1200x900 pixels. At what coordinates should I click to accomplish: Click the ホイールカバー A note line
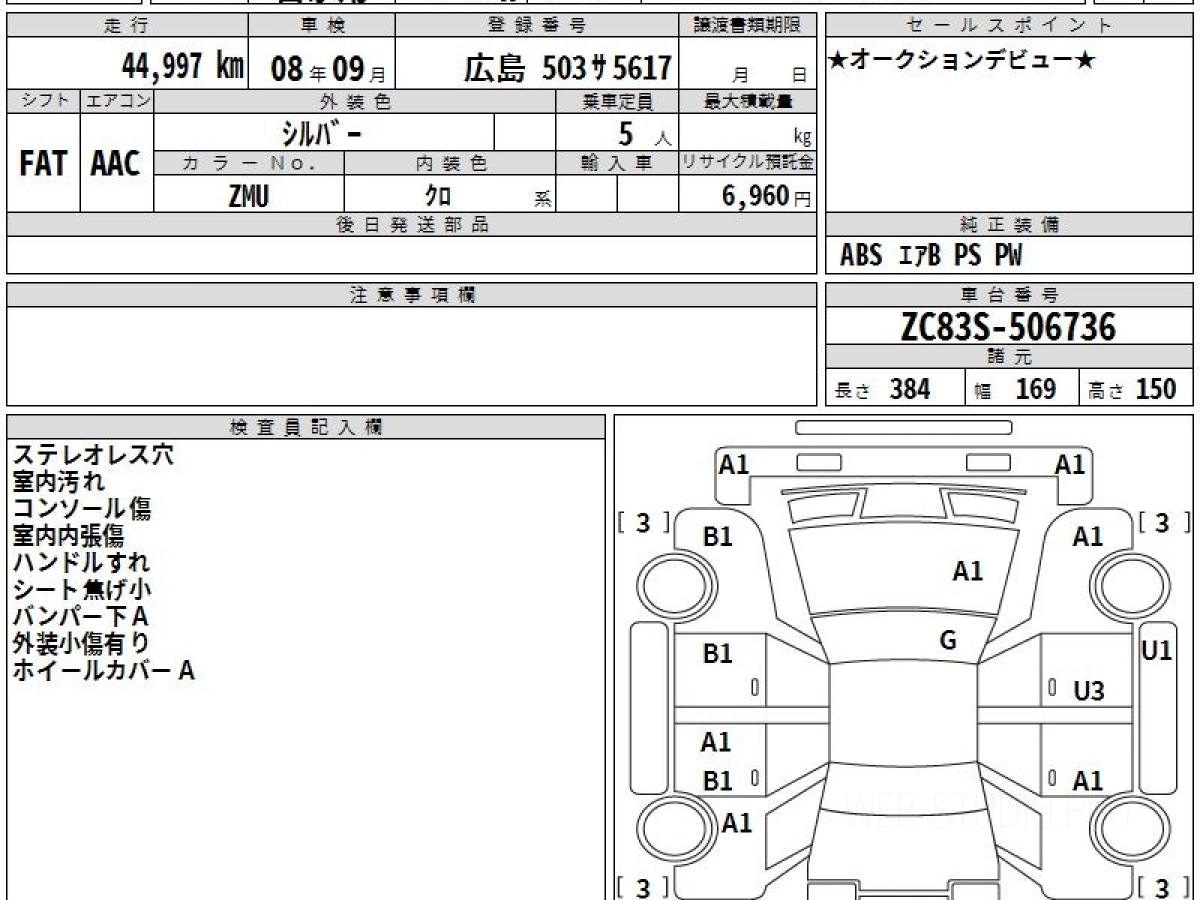click(x=103, y=671)
